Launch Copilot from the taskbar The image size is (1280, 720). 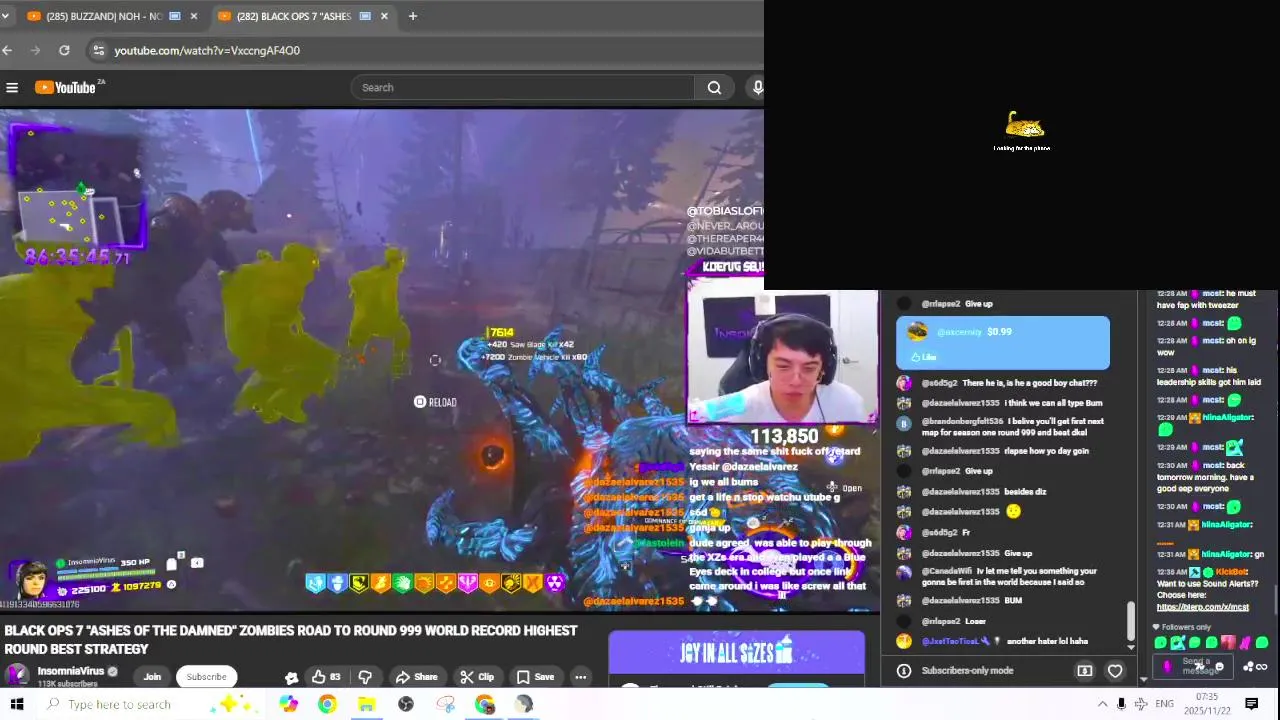tap(288, 704)
